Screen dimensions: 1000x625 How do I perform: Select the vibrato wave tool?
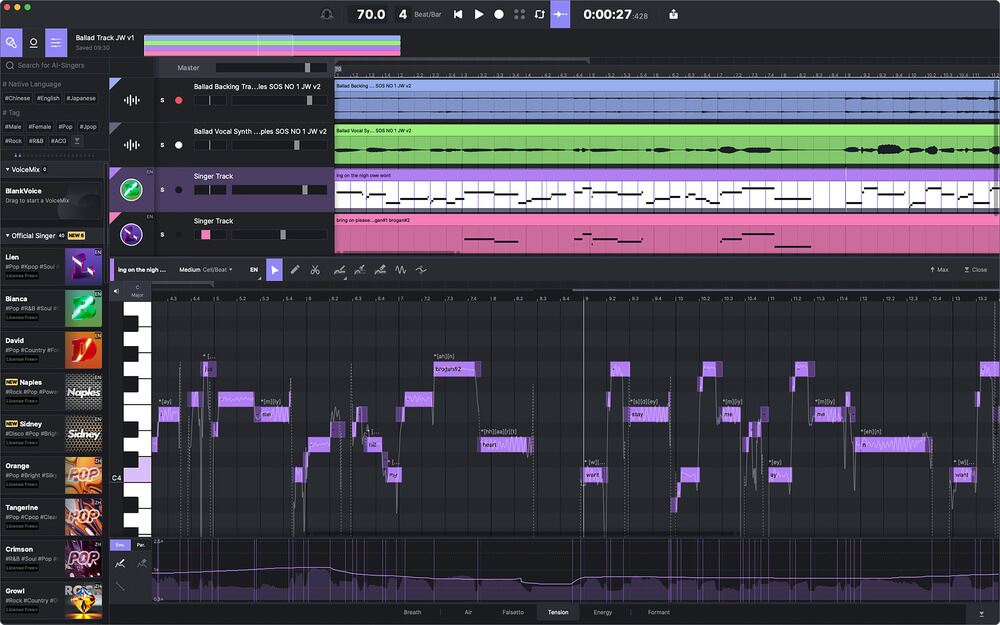click(x=398, y=270)
